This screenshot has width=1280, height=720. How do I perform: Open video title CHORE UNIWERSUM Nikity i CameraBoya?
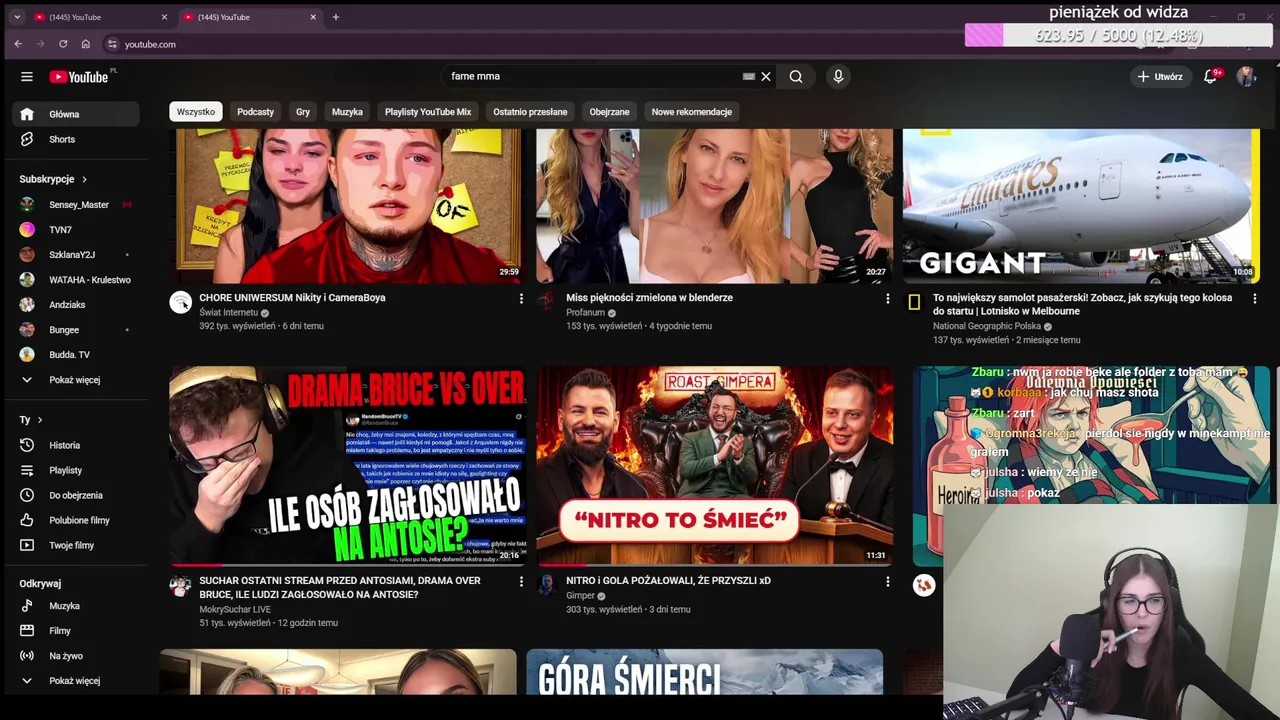pyautogui.click(x=292, y=298)
